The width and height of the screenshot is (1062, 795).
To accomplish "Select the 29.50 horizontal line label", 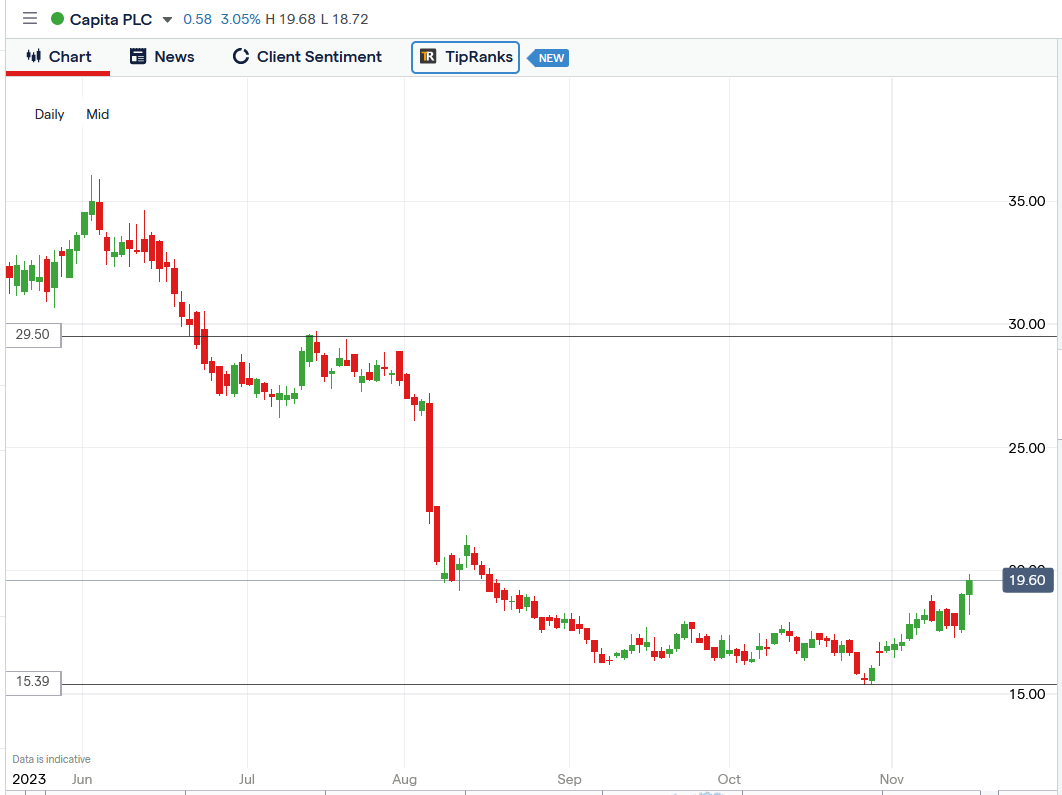I will tap(33, 335).
